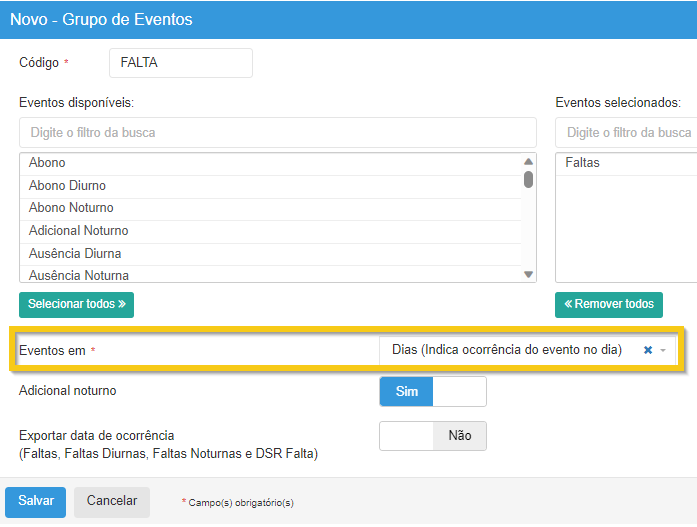
Task: Clear the 'Eventos em' selection with the x icon
Action: [x=648, y=350]
